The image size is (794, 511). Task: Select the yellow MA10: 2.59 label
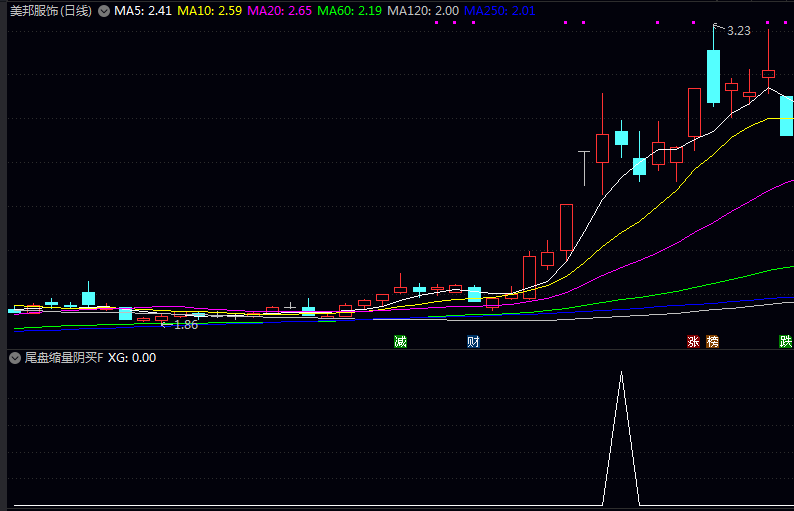209,11
